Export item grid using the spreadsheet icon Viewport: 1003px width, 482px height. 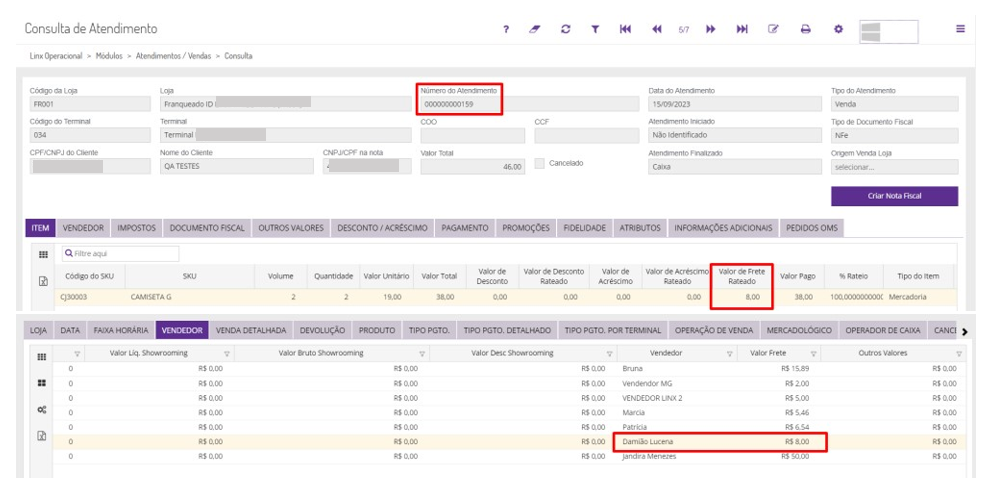click(x=43, y=282)
